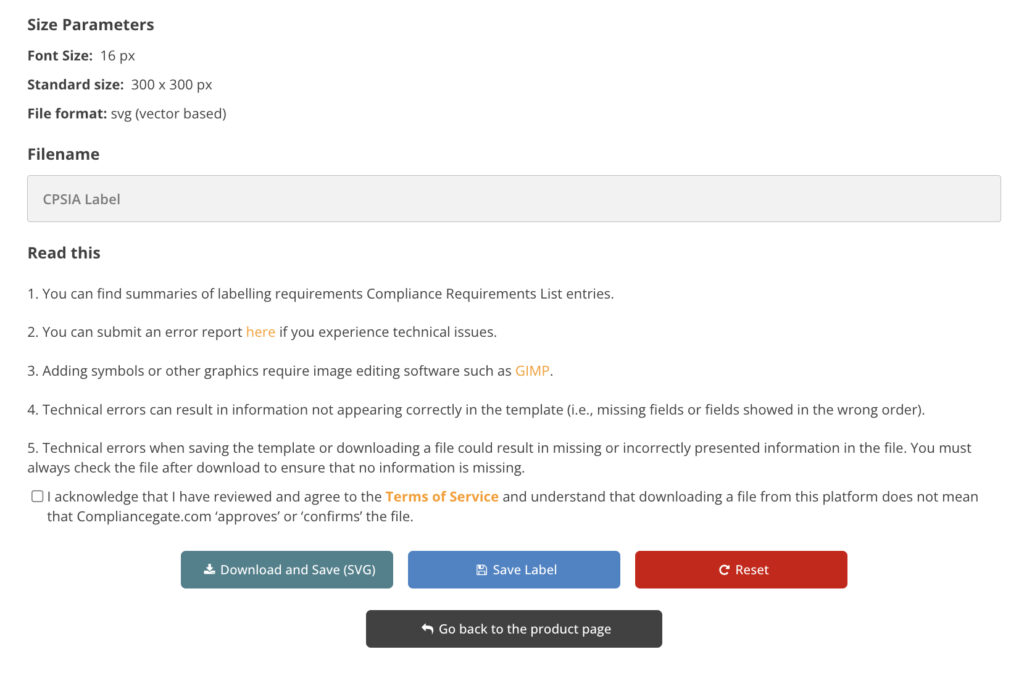Screen dimensions: 1024x673
Task: Click the 'here' error report link
Action: click(x=260, y=332)
